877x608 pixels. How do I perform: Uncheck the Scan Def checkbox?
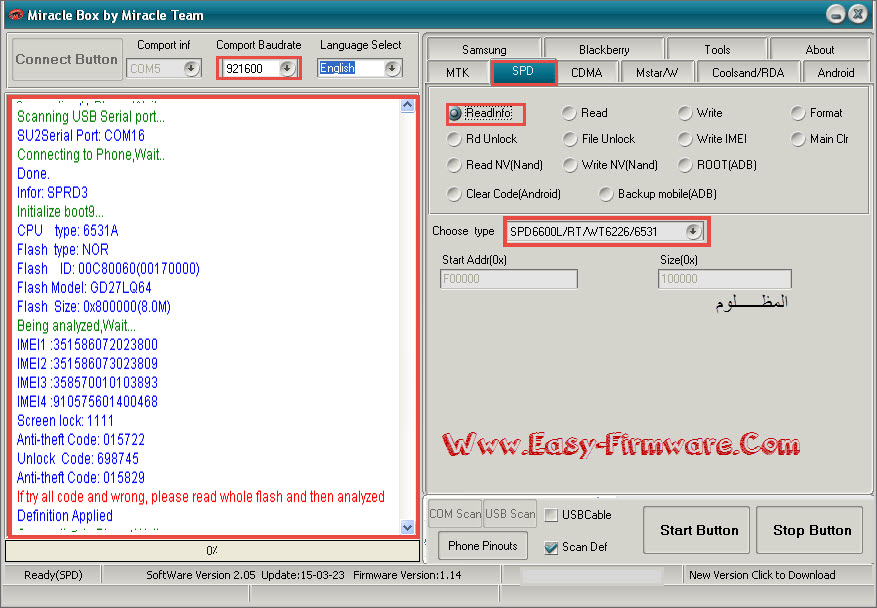[551, 547]
